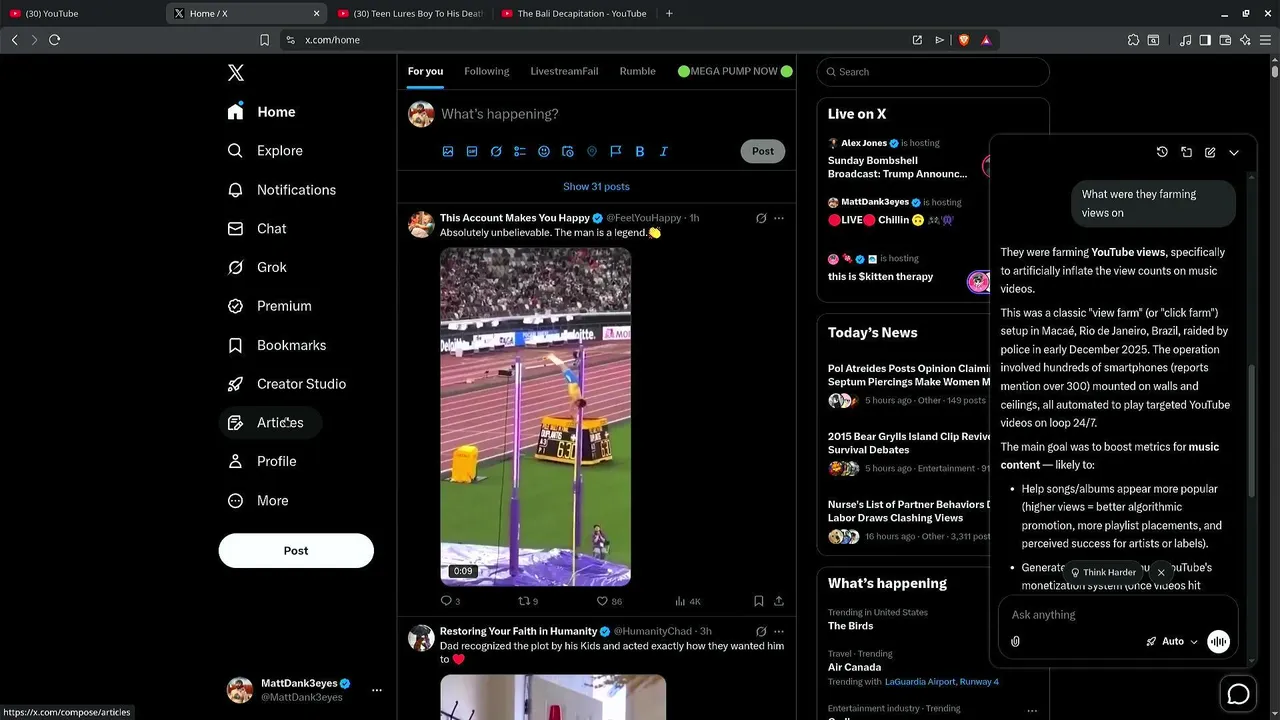Click the Ask anything input field

click(x=1118, y=615)
